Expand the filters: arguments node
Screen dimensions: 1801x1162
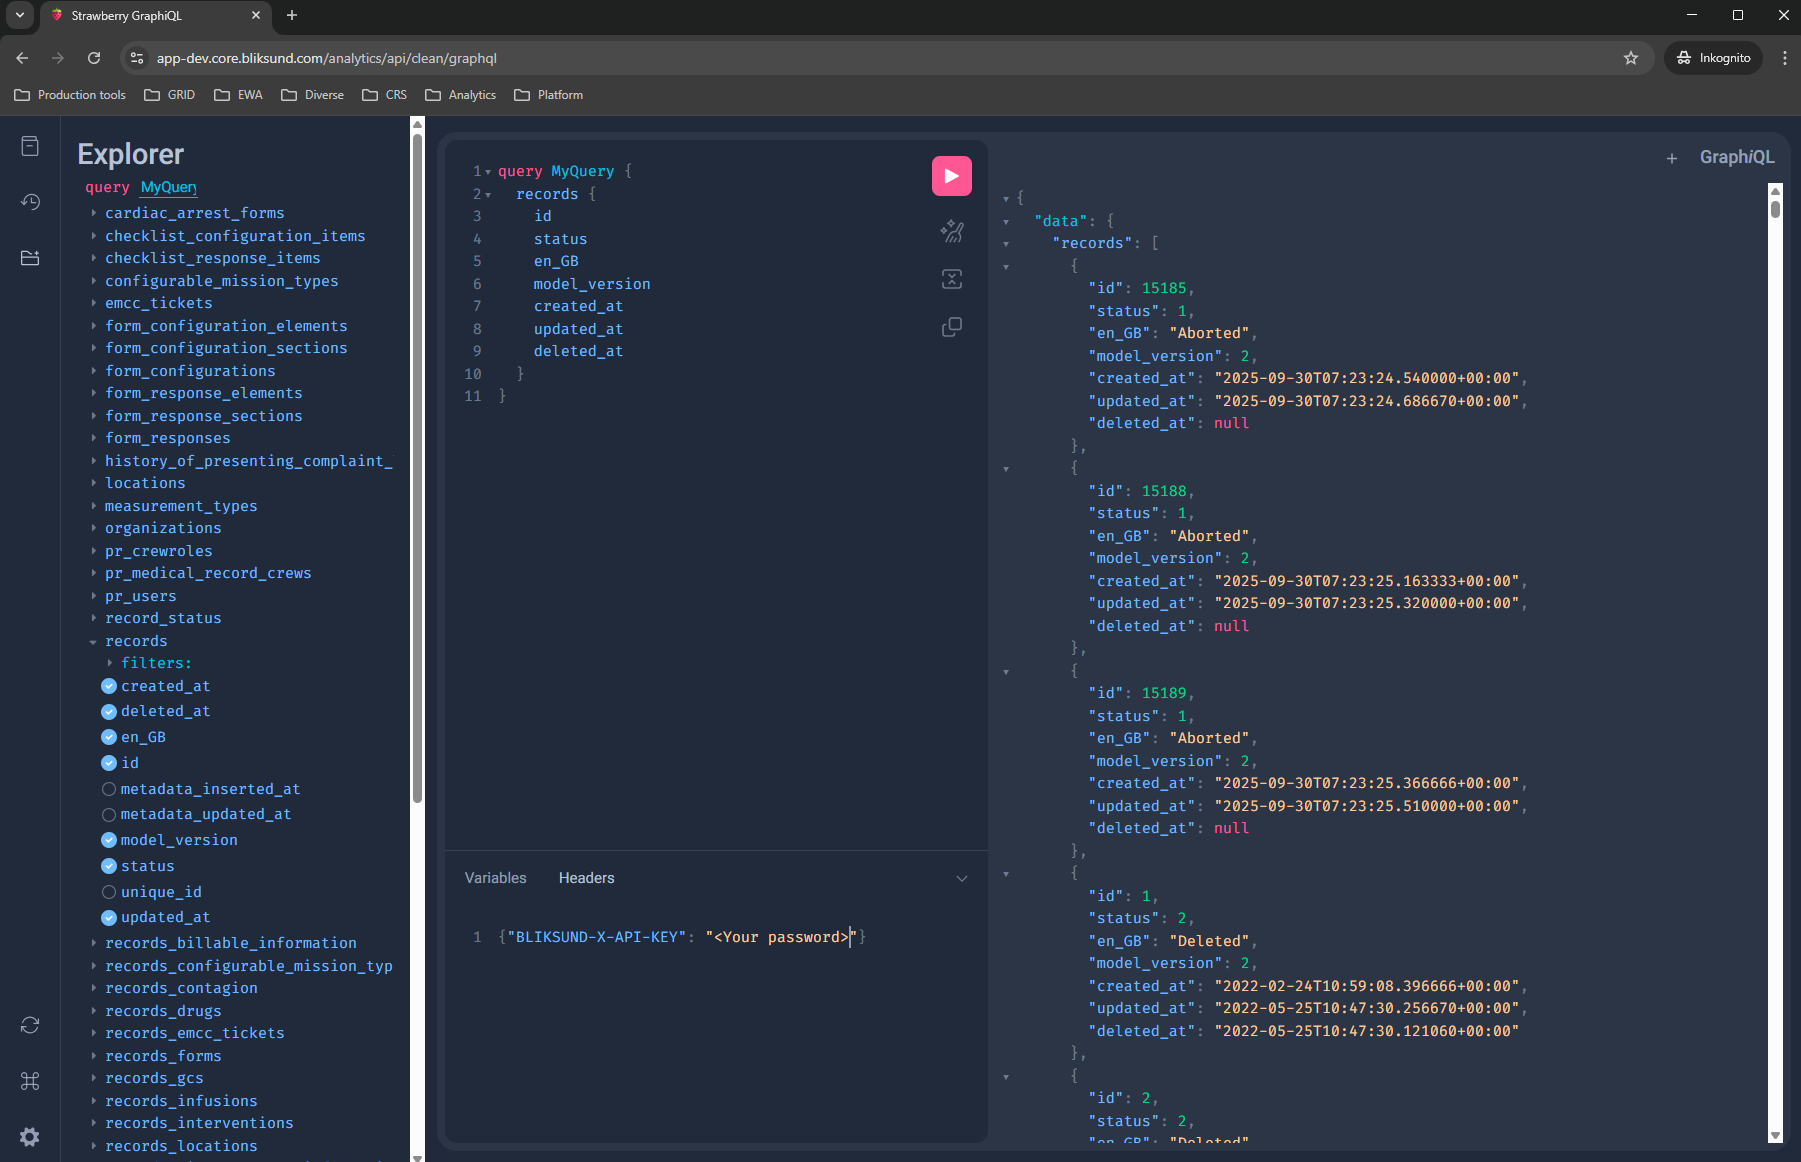(110, 663)
